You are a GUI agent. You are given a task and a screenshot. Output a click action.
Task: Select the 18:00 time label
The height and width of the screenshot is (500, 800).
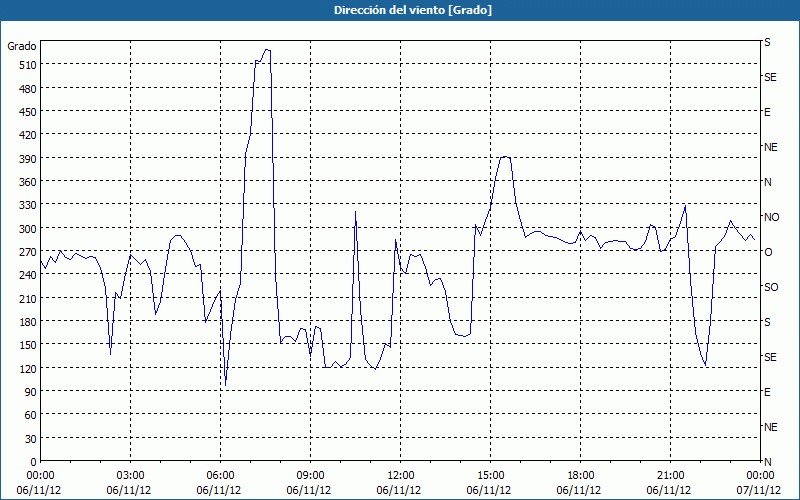pos(581,476)
